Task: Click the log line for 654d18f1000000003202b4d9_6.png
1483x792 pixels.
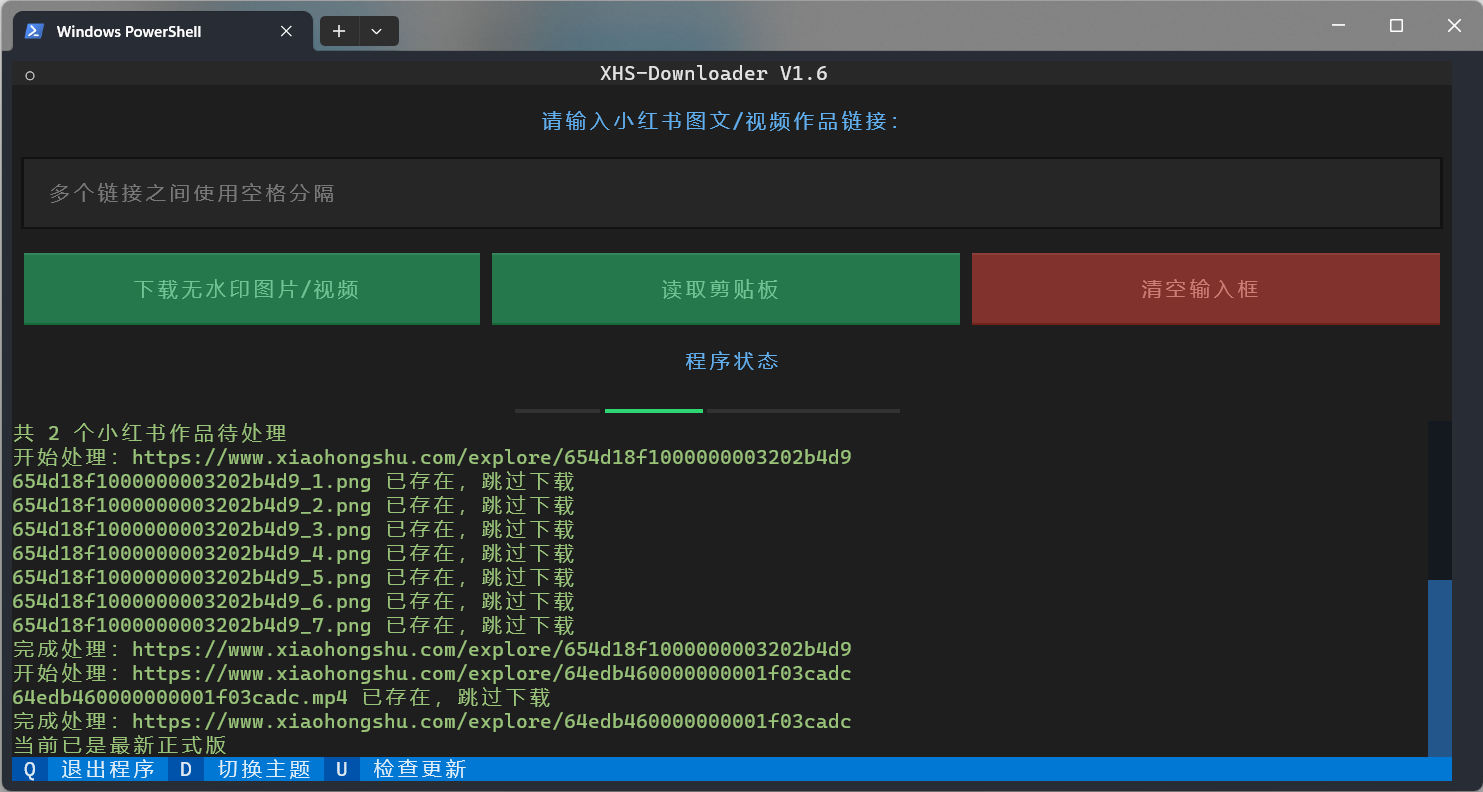Action: [x=294, y=601]
